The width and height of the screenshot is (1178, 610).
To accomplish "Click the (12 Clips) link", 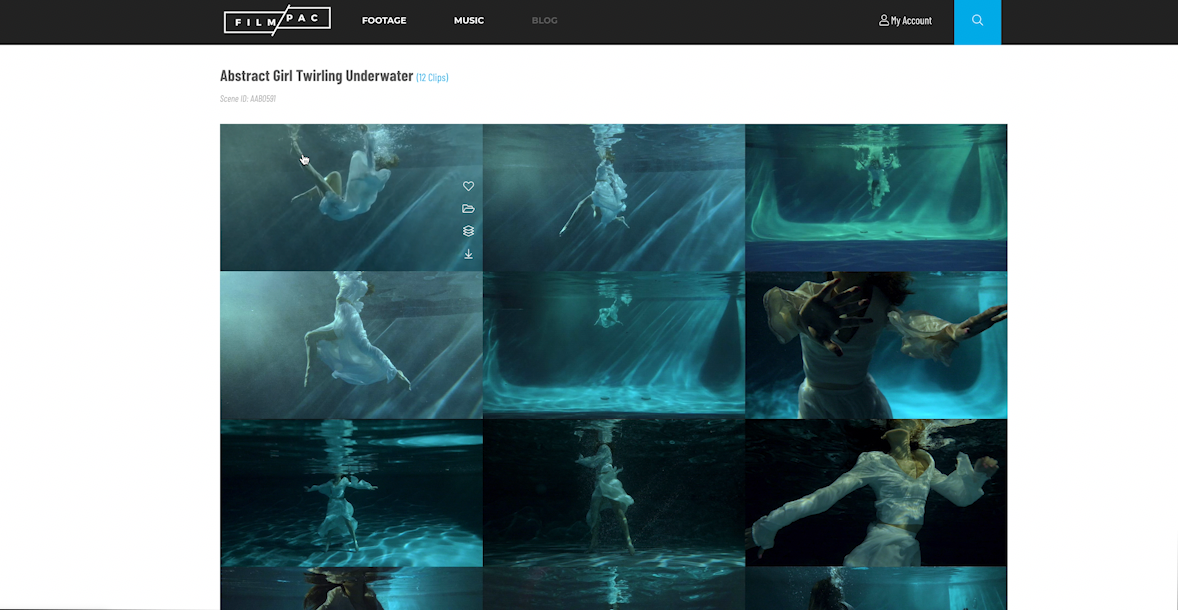I will coord(431,76).
